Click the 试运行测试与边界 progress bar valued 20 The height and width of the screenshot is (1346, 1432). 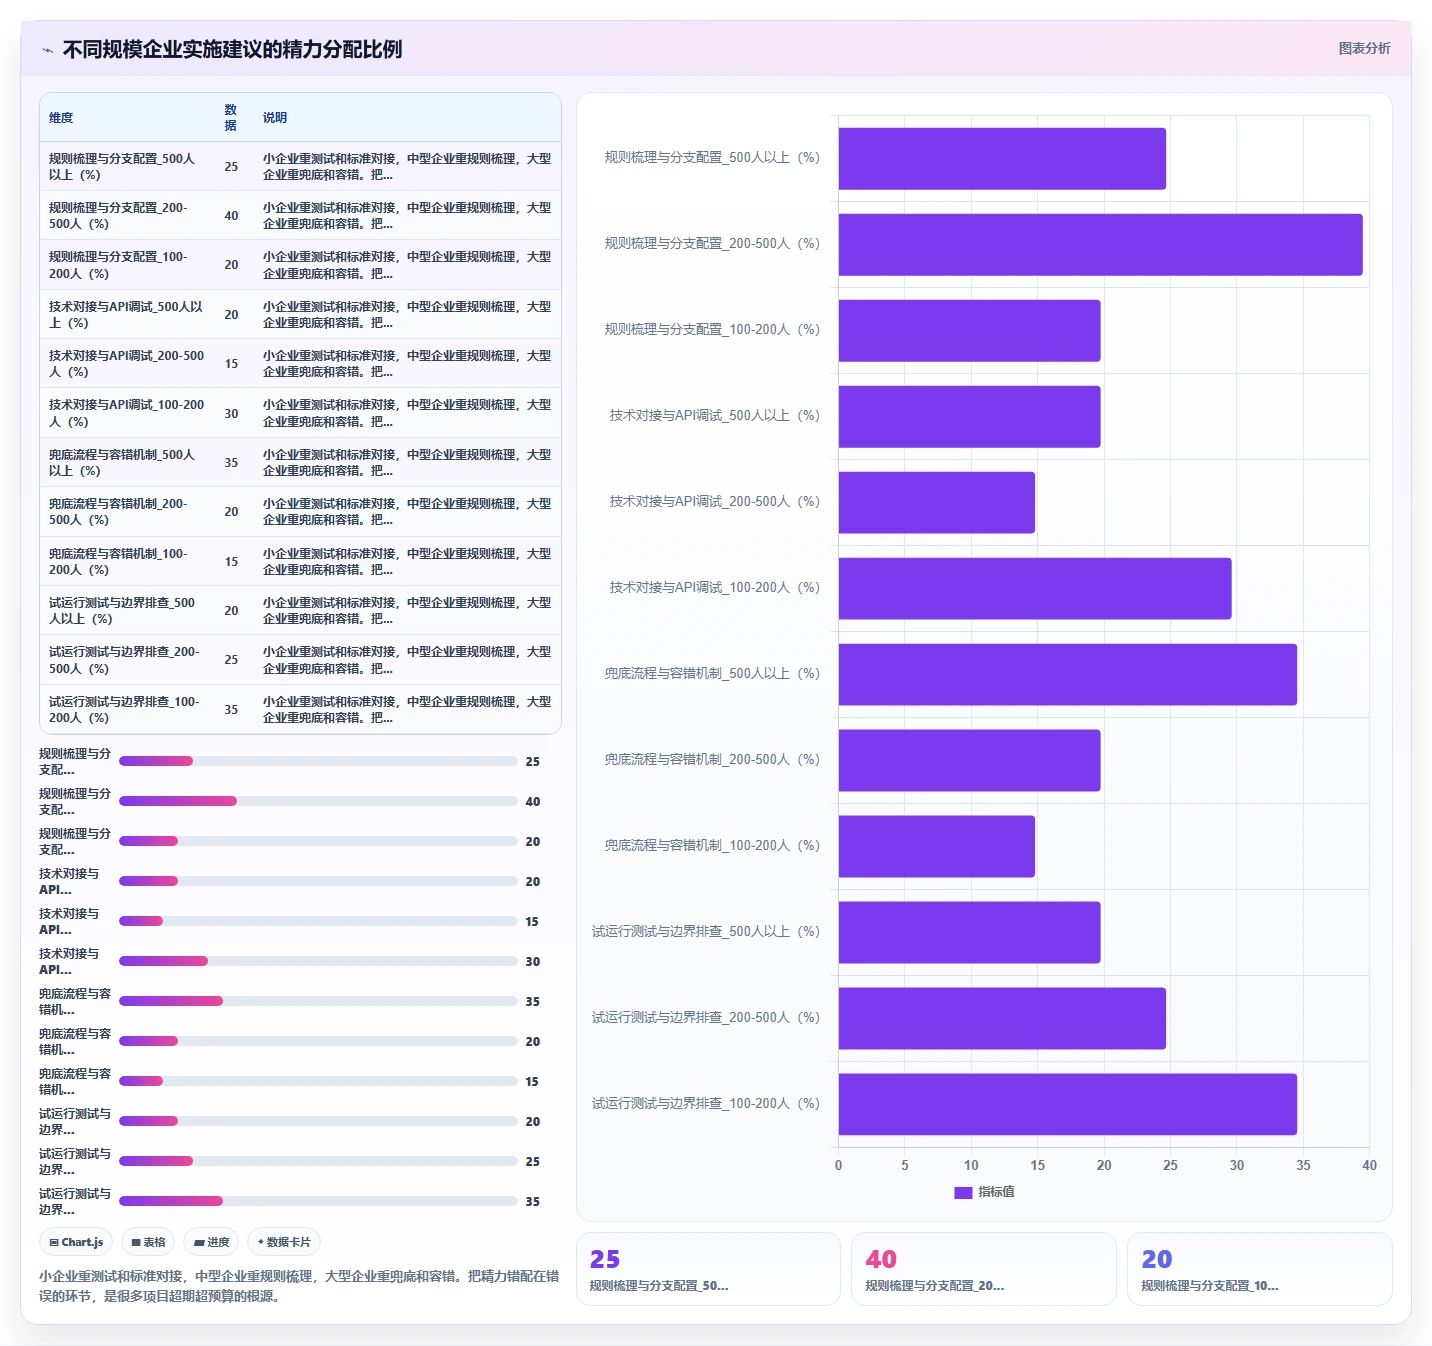pyautogui.click(x=318, y=1121)
